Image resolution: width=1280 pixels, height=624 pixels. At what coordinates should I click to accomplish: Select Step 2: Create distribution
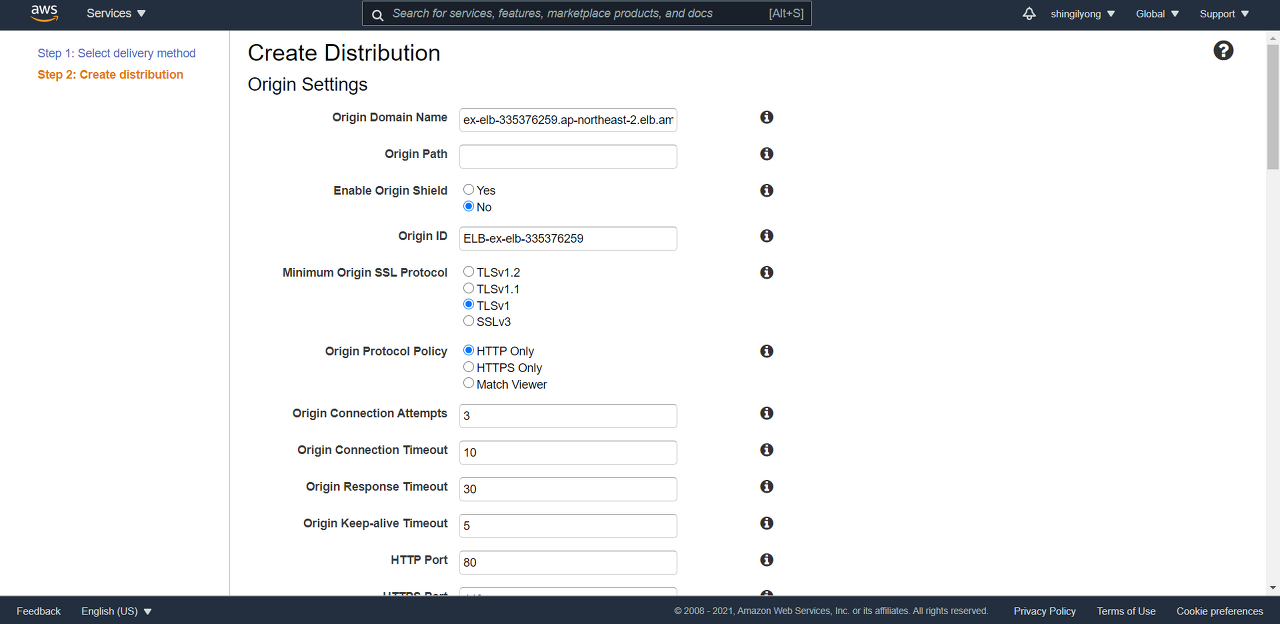coord(110,75)
